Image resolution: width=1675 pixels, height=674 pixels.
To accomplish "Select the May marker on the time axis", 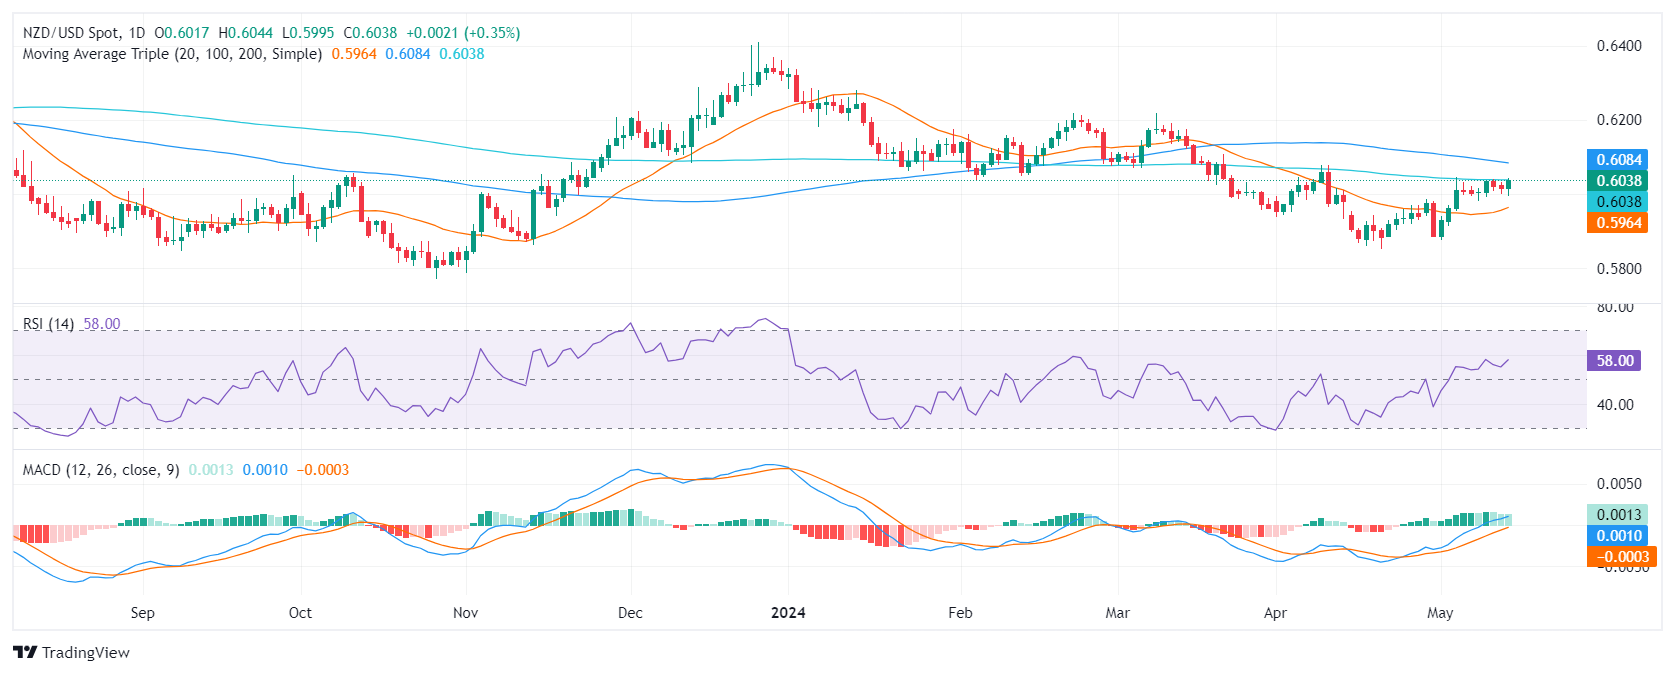I will pyautogui.click(x=1440, y=613).
